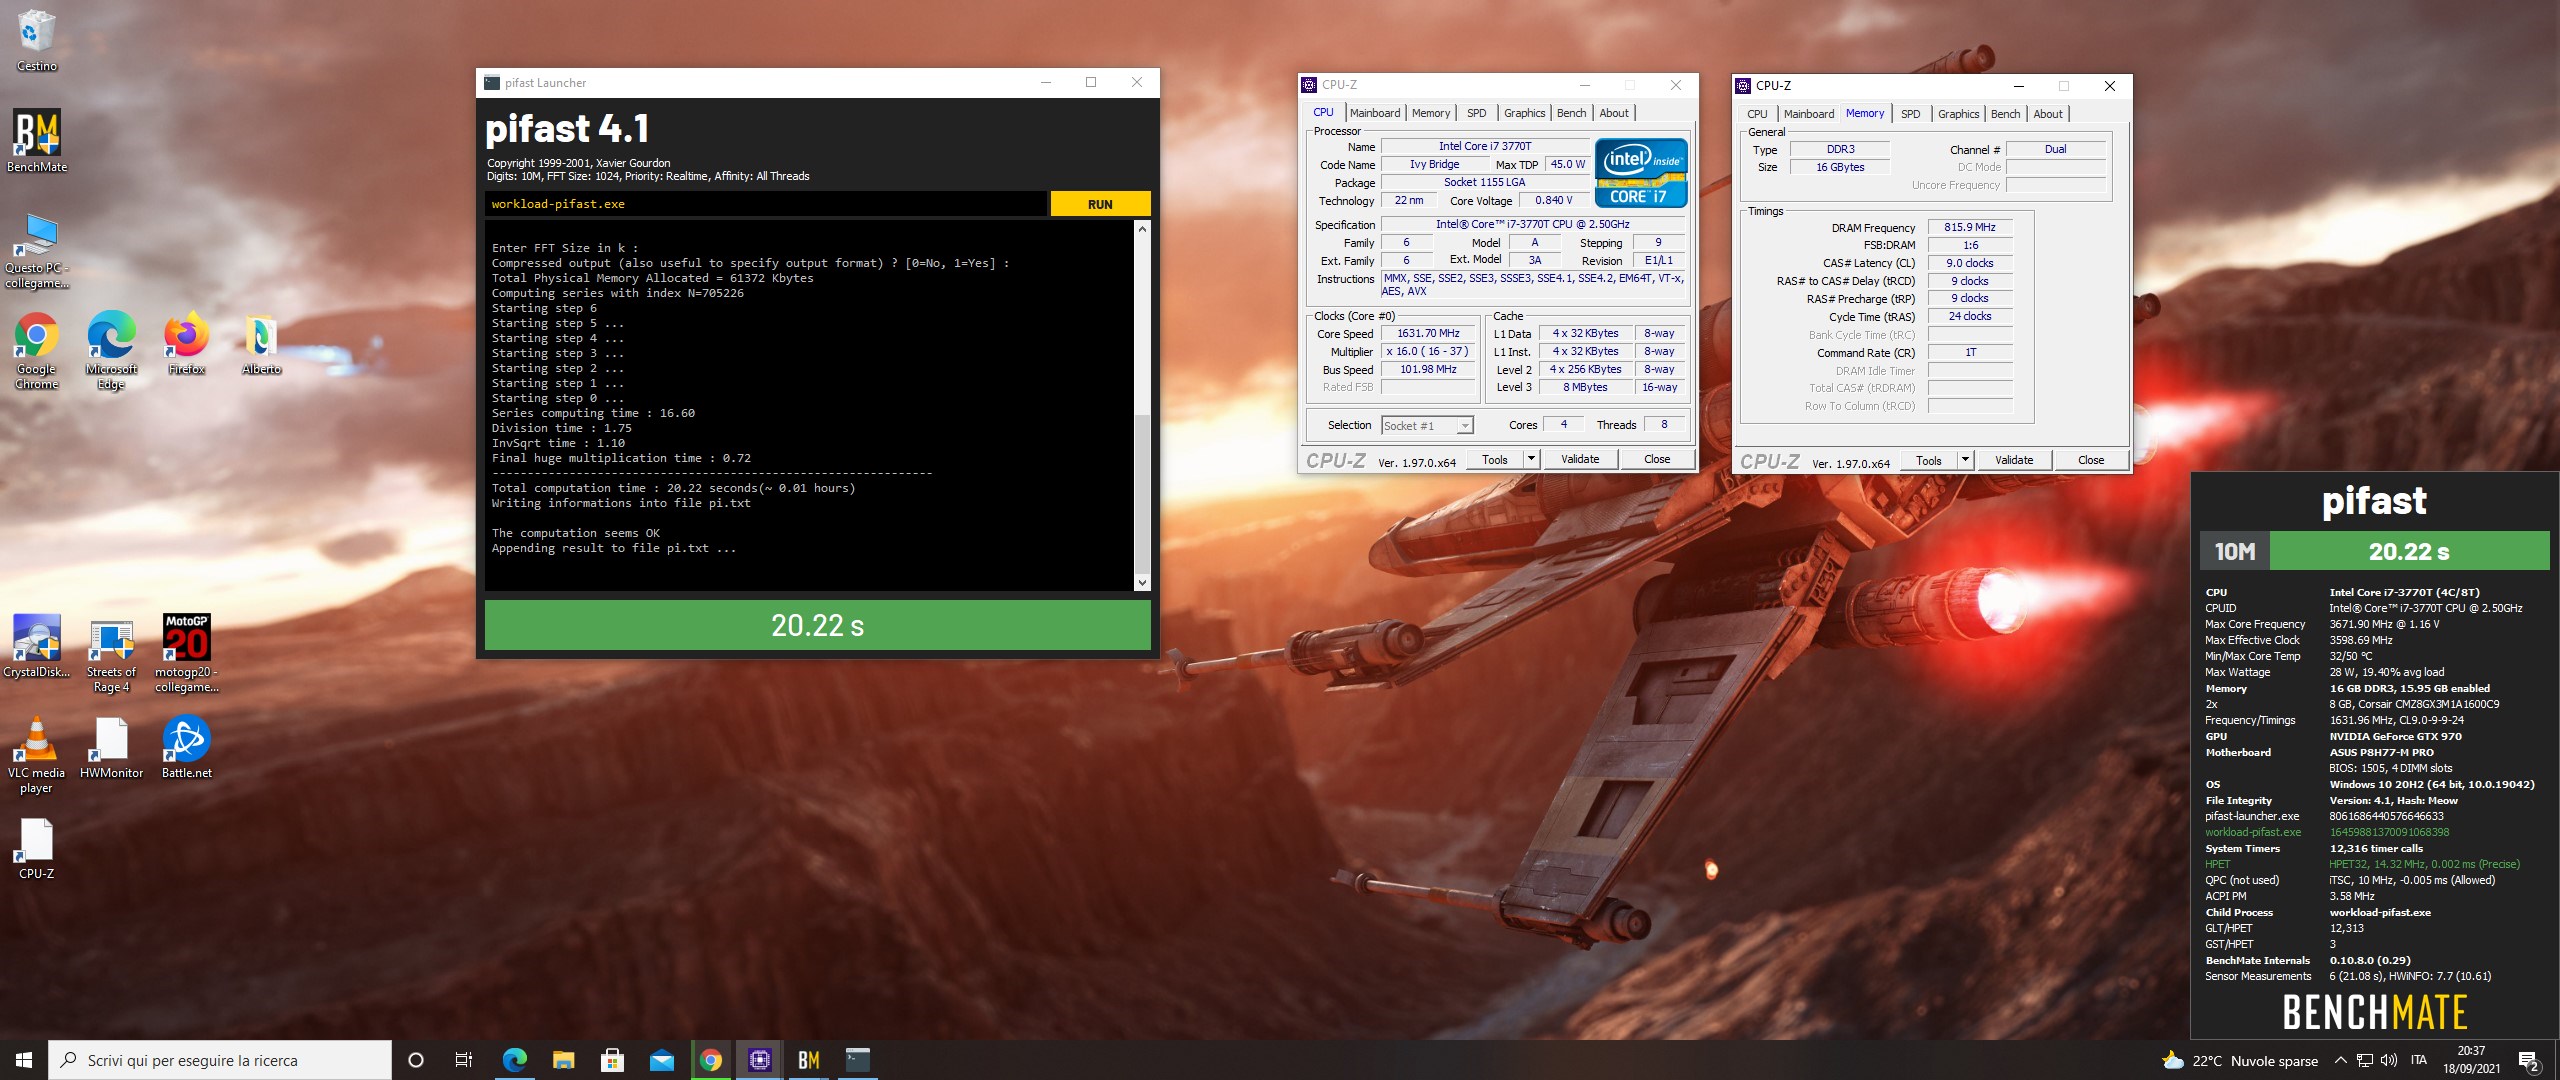The height and width of the screenshot is (1080, 2560).
Task: Open the Cestino recycle bin icon
Action: point(37,40)
